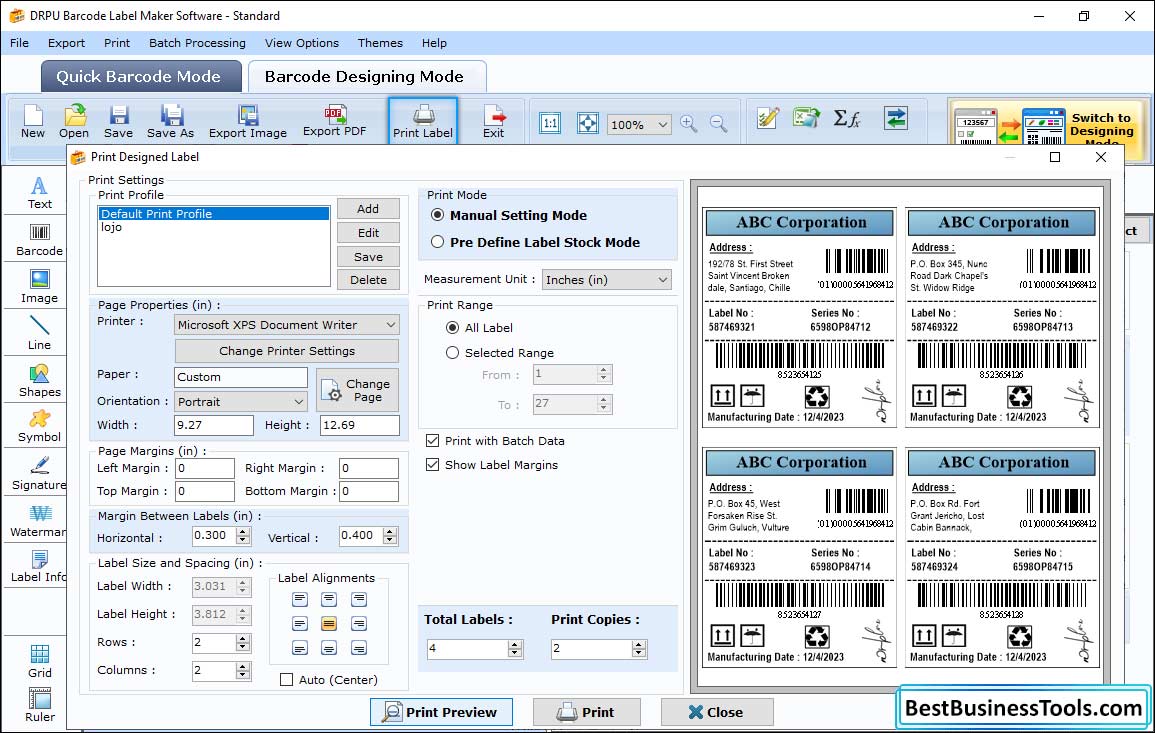Click the zoom out magnifier icon
The width and height of the screenshot is (1155, 733).
click(718, 123)
